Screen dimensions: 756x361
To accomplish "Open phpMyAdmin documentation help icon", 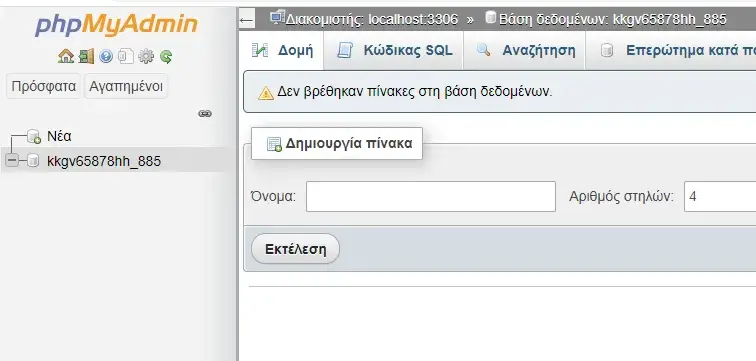I will point(106,56).
